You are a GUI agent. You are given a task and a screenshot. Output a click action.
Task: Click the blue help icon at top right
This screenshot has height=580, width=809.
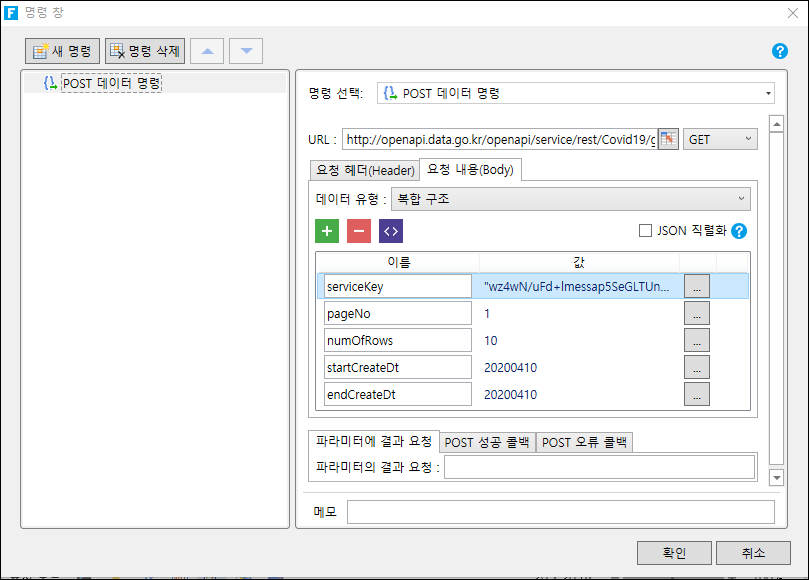(780, 51)
